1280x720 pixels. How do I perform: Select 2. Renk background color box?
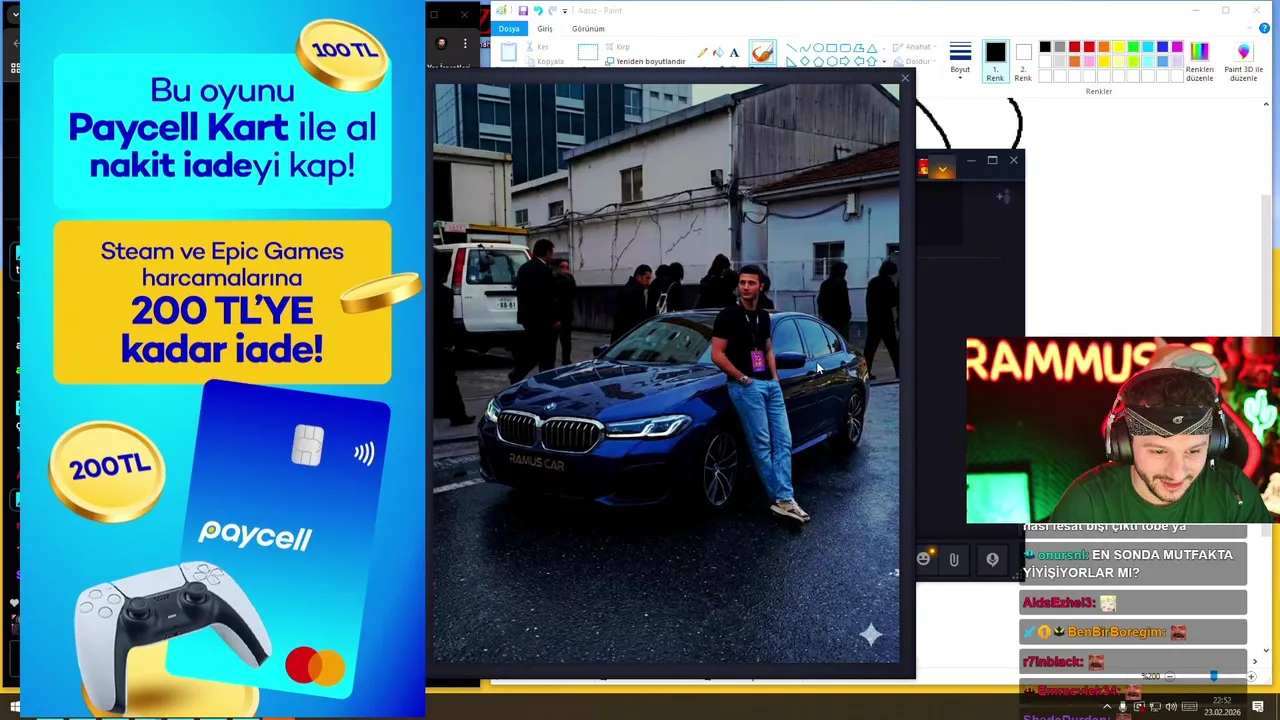tap(1023, 62)
